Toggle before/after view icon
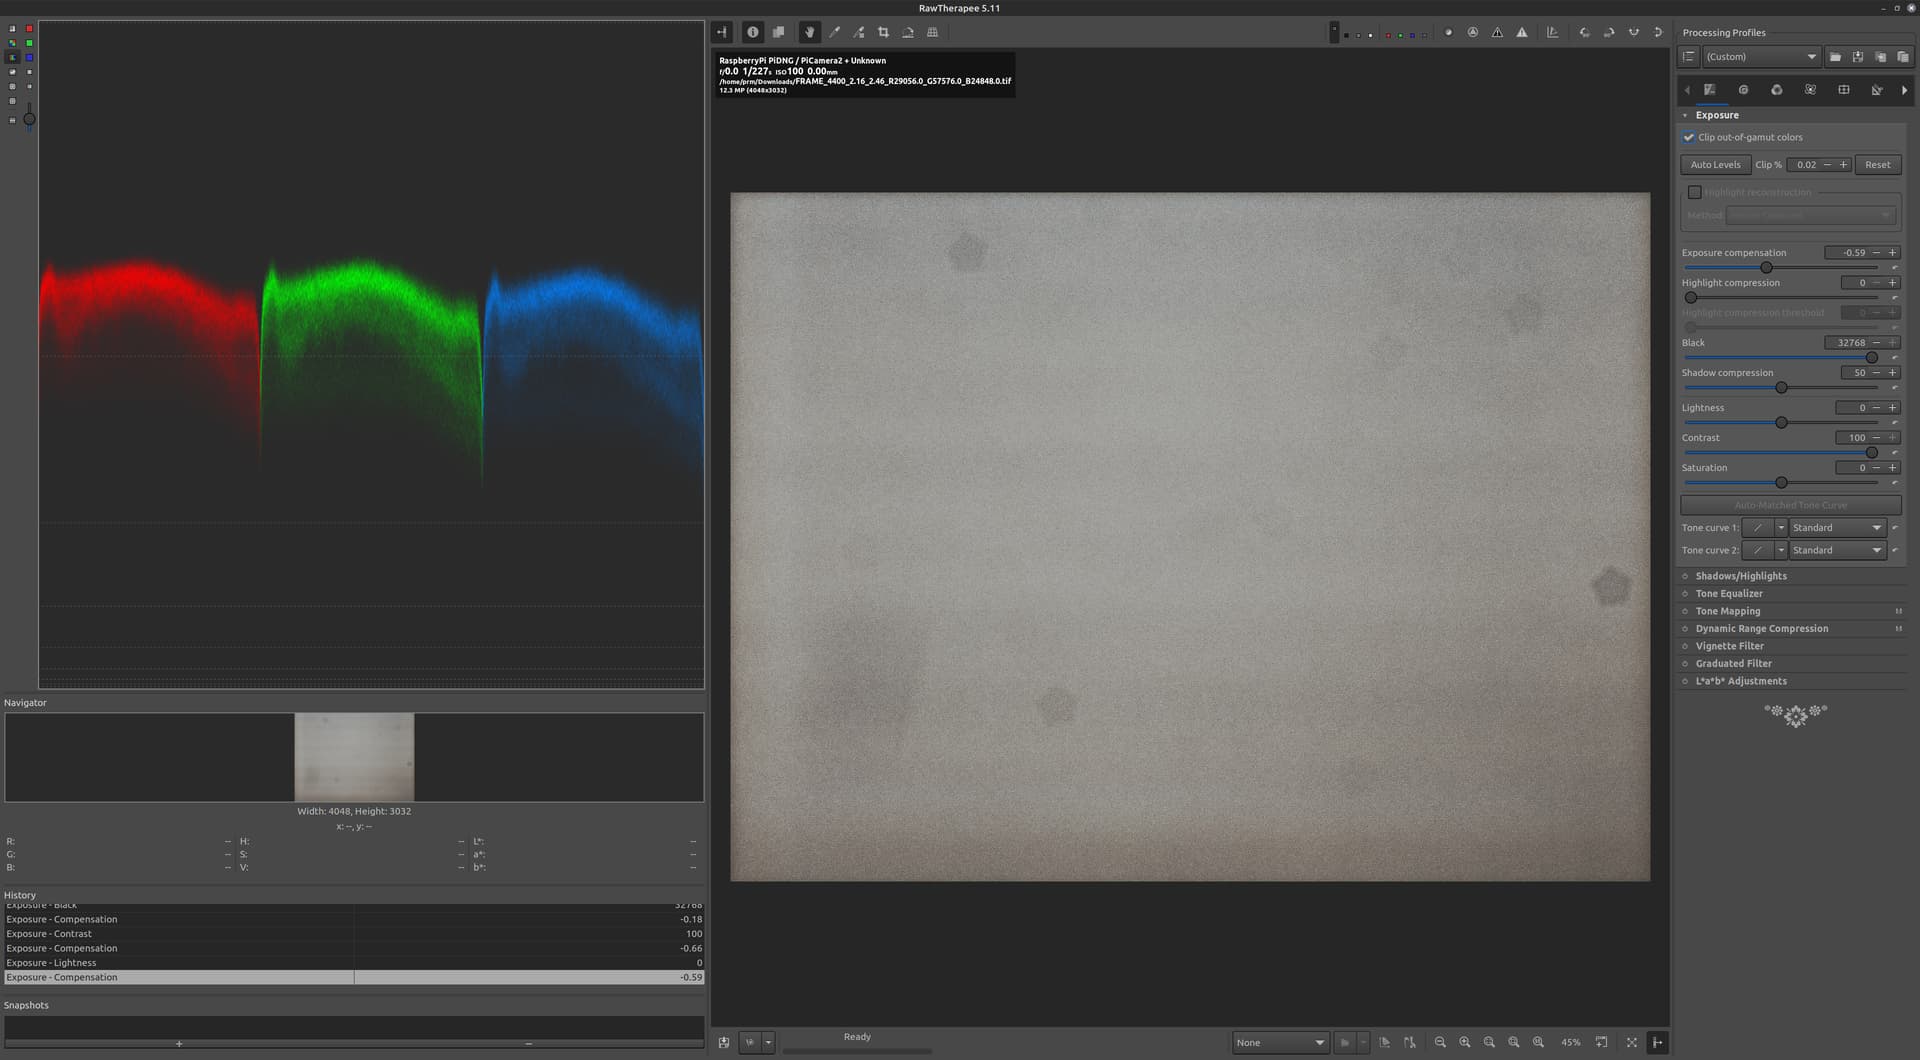1920x1060 pixels. [778, 32]
